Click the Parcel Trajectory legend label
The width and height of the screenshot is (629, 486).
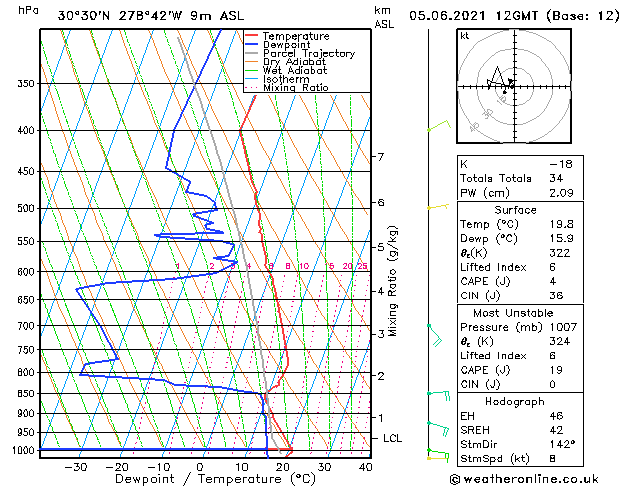click(x=309, y=53)
